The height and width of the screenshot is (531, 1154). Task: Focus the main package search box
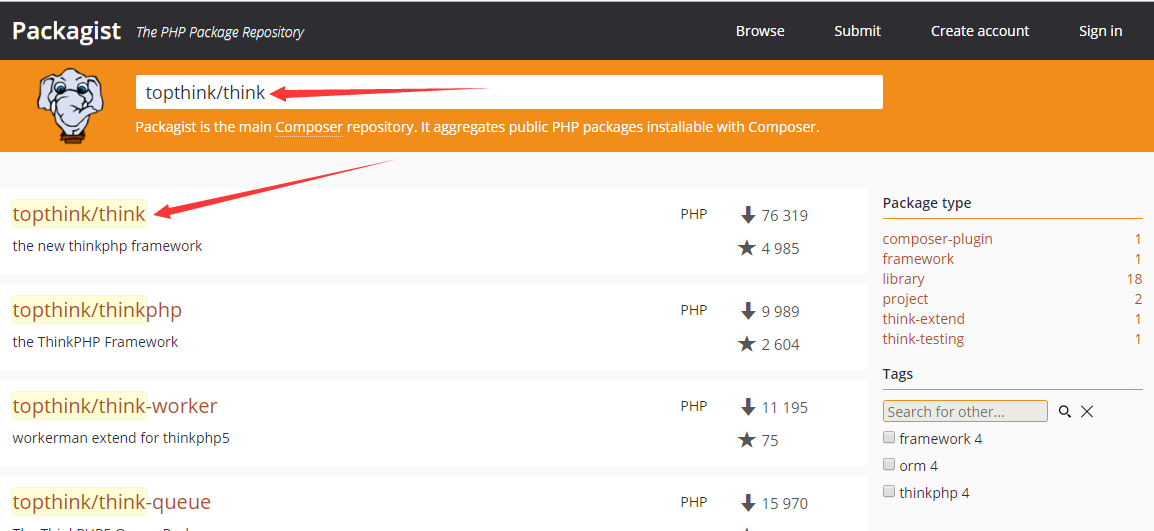pyautogui.click(x=509, y=92)
